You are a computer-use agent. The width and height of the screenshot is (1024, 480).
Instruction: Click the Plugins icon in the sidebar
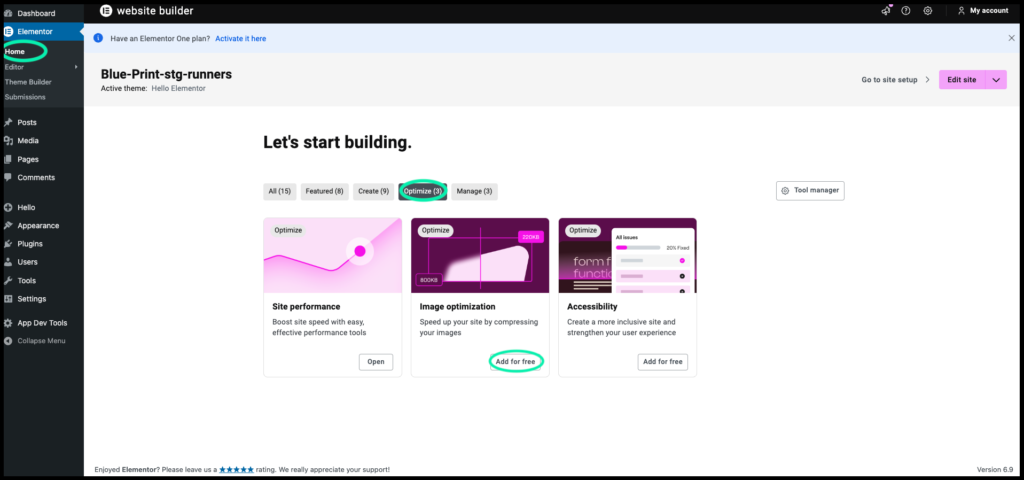pos(8,244)
